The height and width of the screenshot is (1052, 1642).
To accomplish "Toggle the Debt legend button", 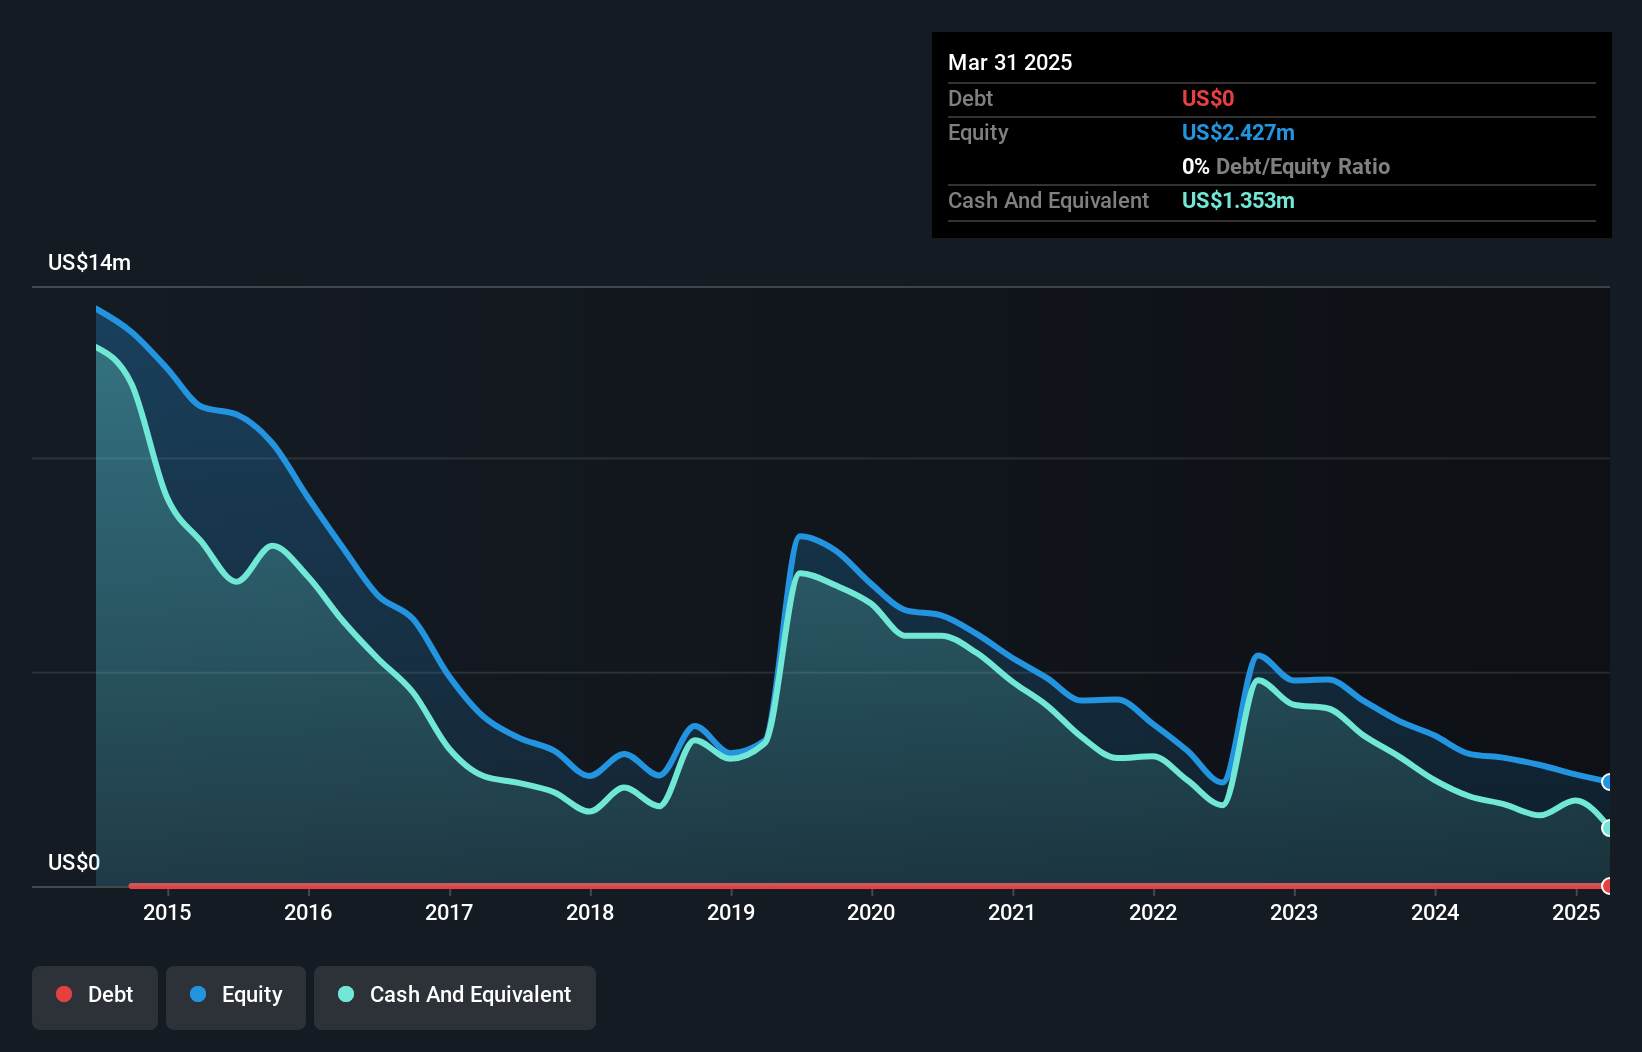I will pyautogui.click(x=95, y=997).
